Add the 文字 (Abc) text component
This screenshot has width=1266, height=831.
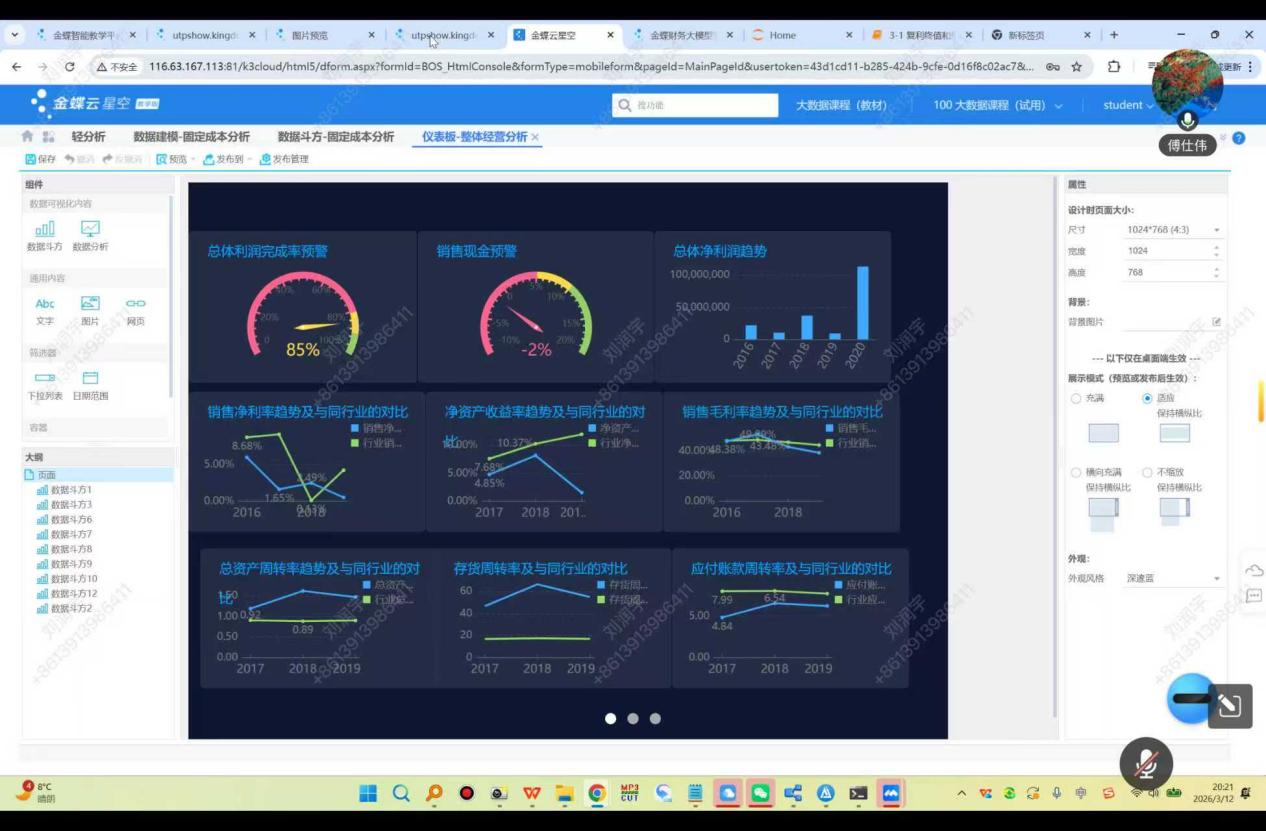pos(45,304)
